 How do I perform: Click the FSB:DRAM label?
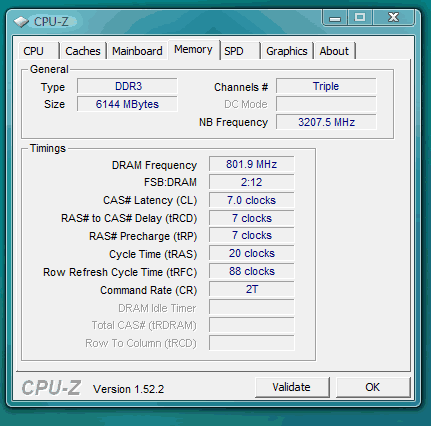click(x=170, y=183)
